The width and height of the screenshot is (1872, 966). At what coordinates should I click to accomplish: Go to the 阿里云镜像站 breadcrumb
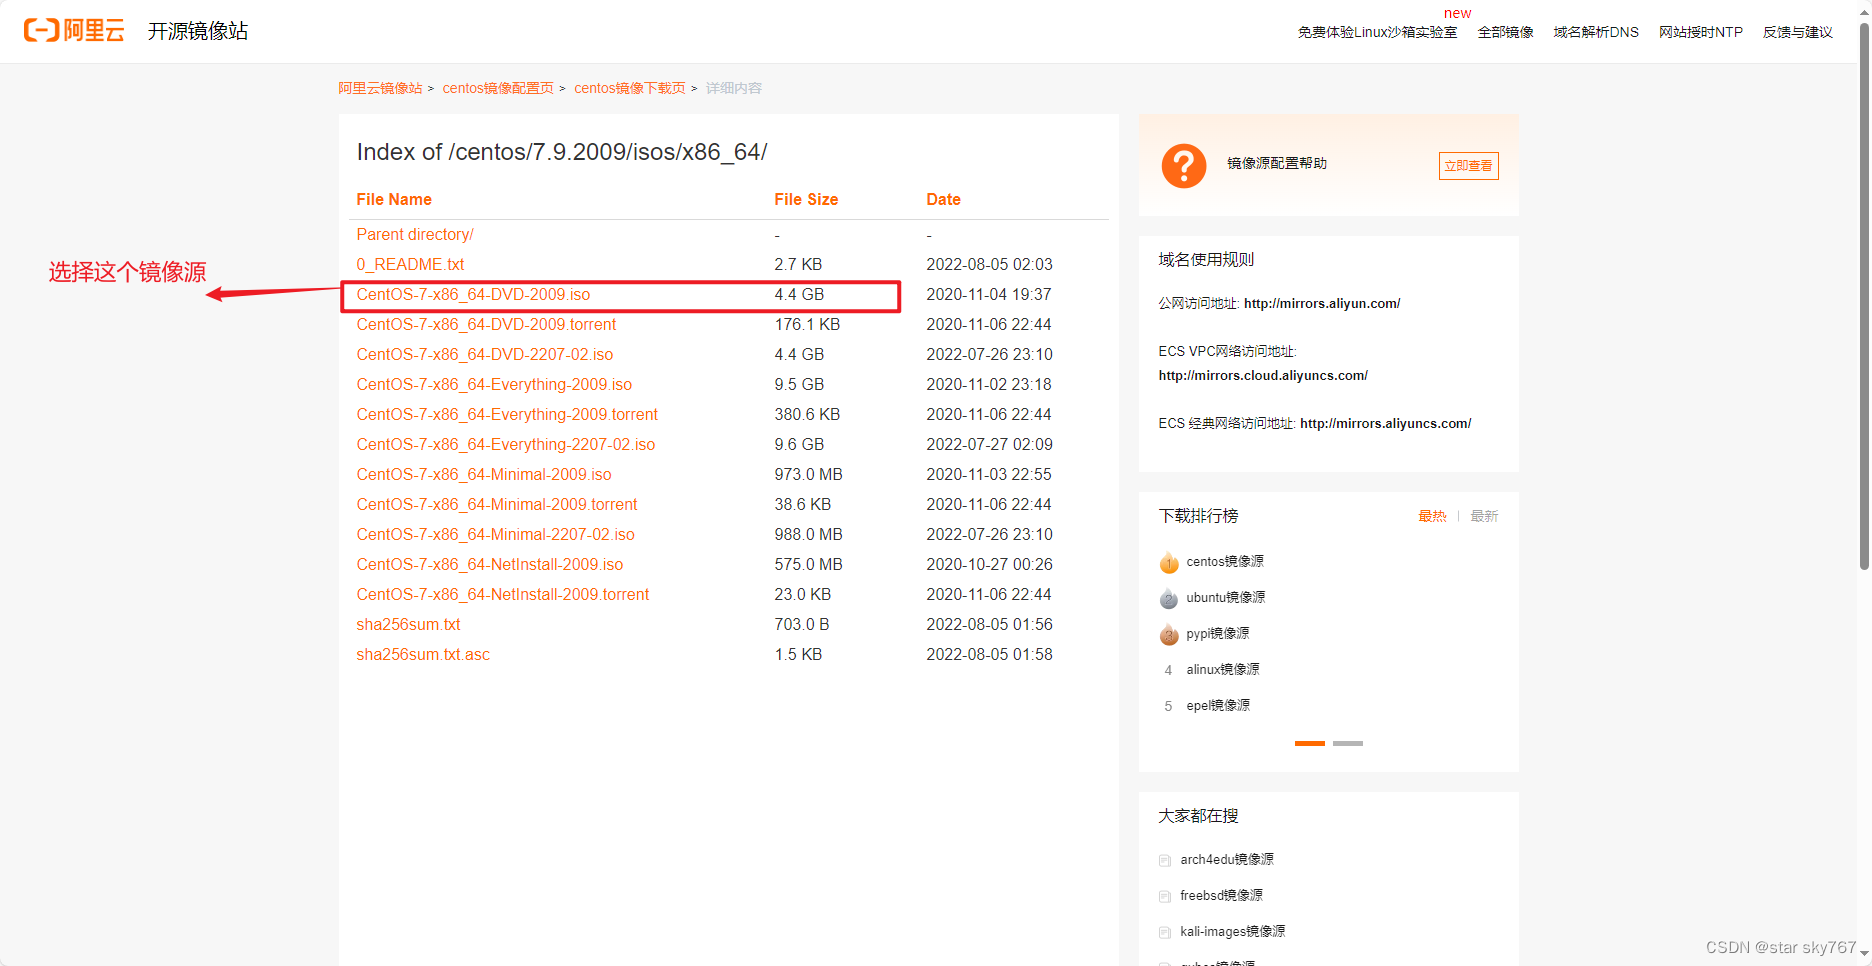pos(380,88)
